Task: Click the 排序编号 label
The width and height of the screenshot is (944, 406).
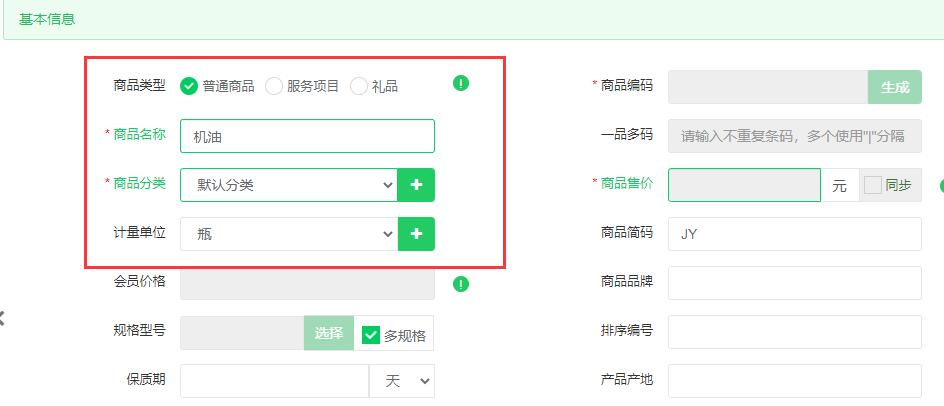Action: (x=627, y=330)
